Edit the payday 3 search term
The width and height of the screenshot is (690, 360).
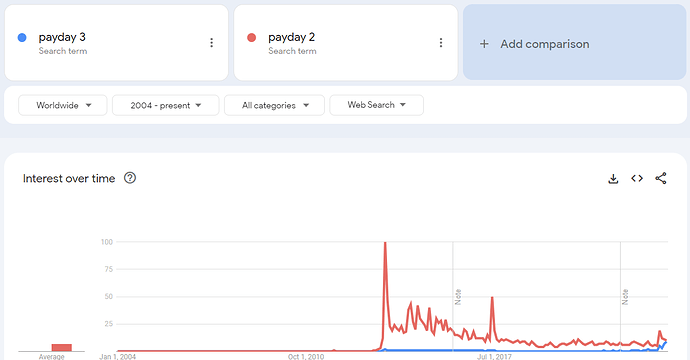[62, 37]
